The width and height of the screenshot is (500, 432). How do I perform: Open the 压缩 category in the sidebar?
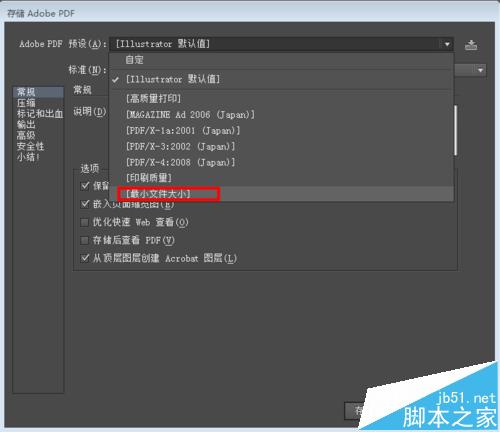coord(38,103)
